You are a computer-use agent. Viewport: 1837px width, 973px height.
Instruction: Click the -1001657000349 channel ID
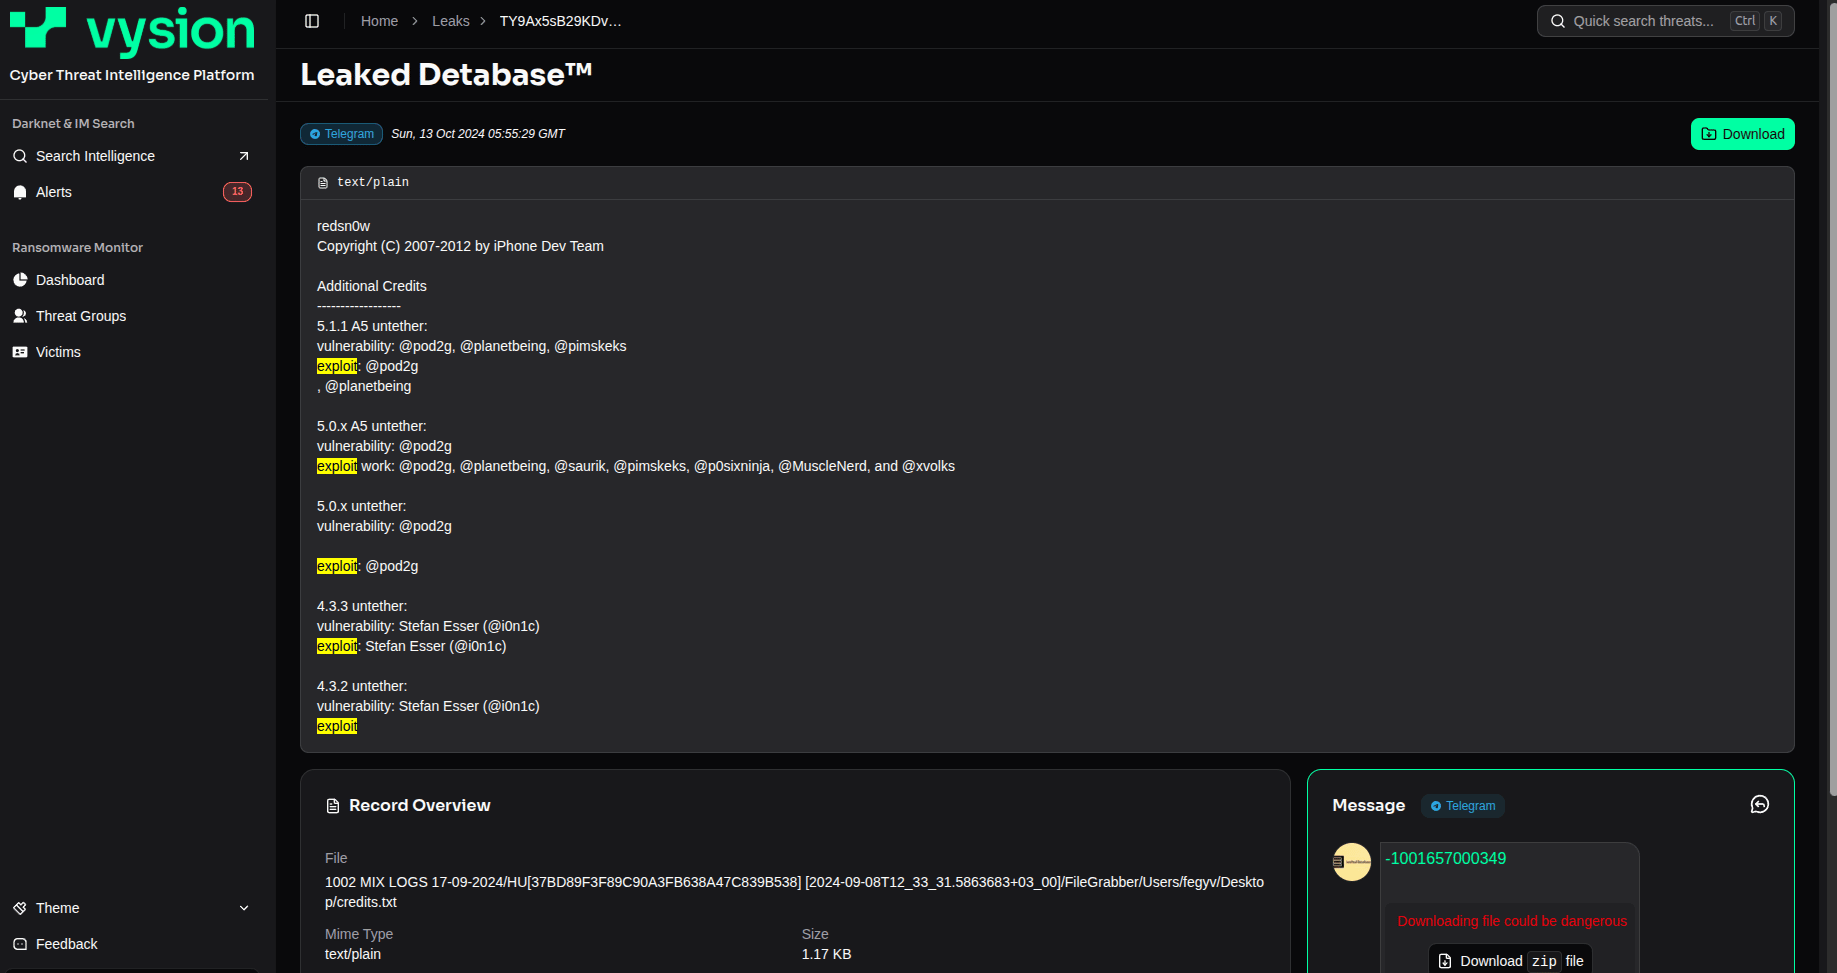1445,858
